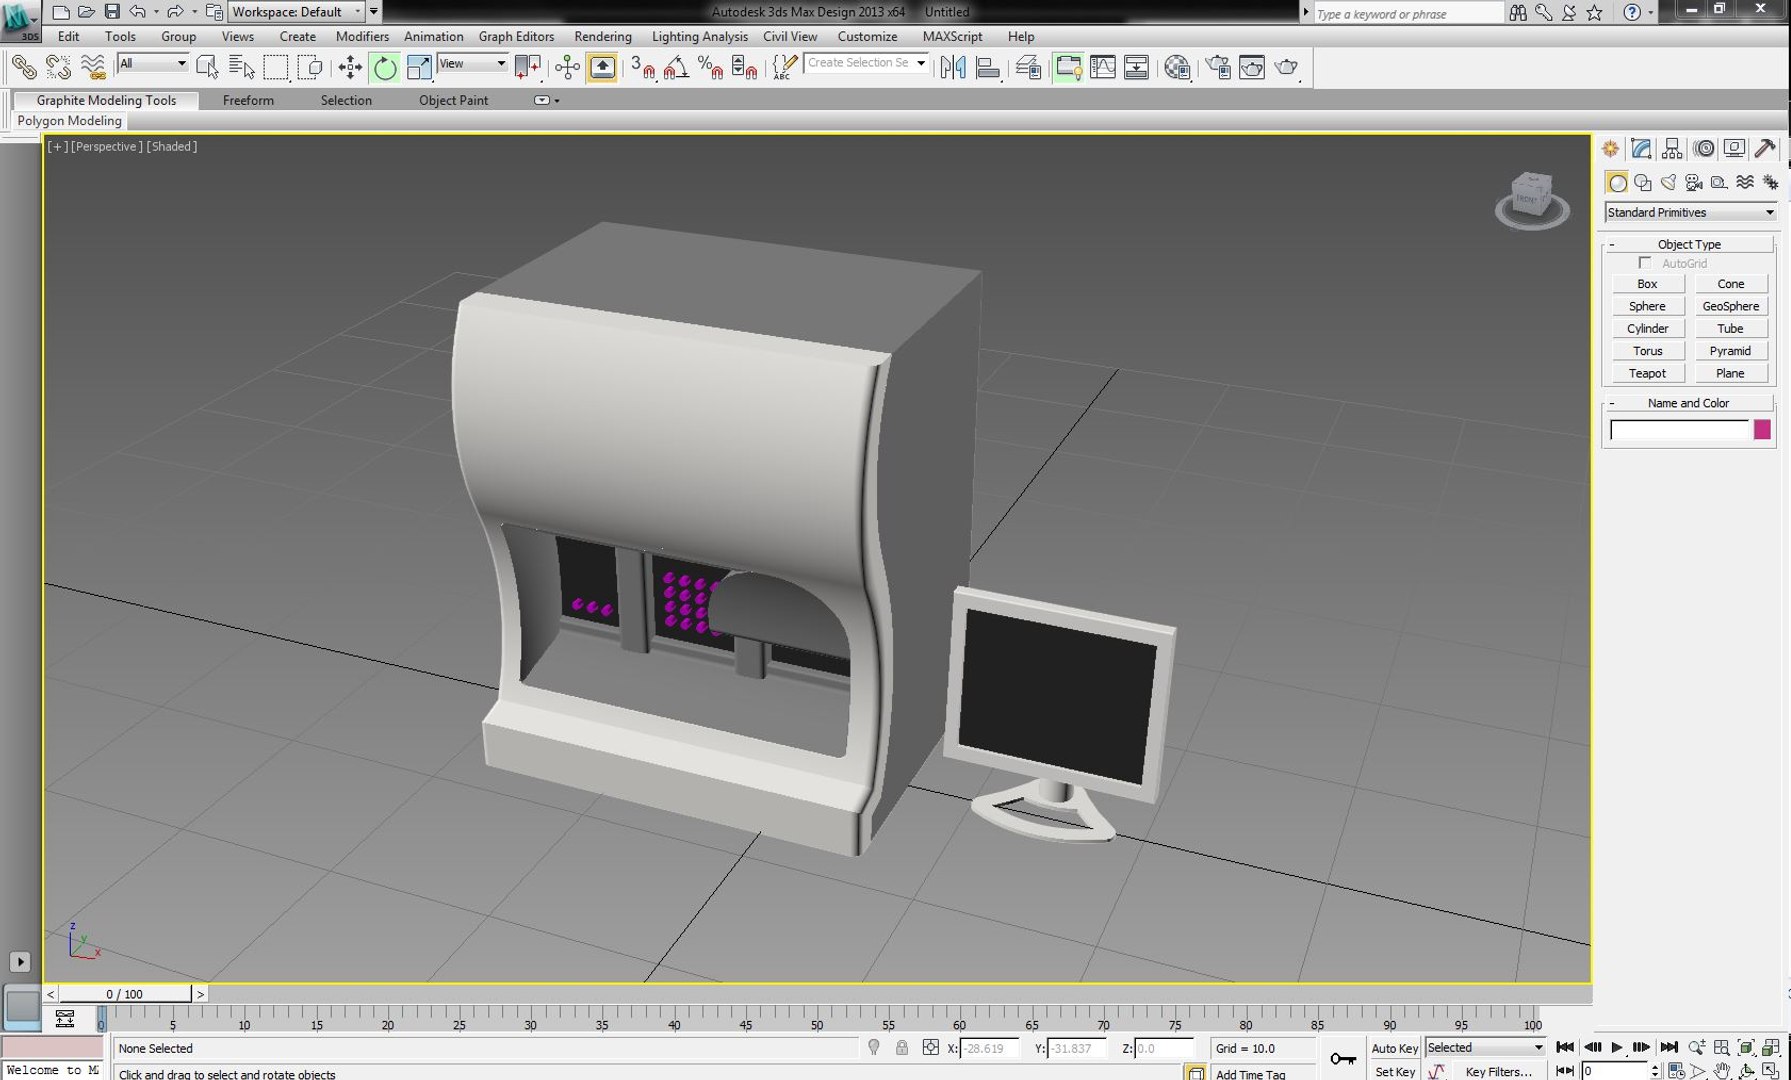
Task: Toggle Percent Snap
Action: coord(710,67)
